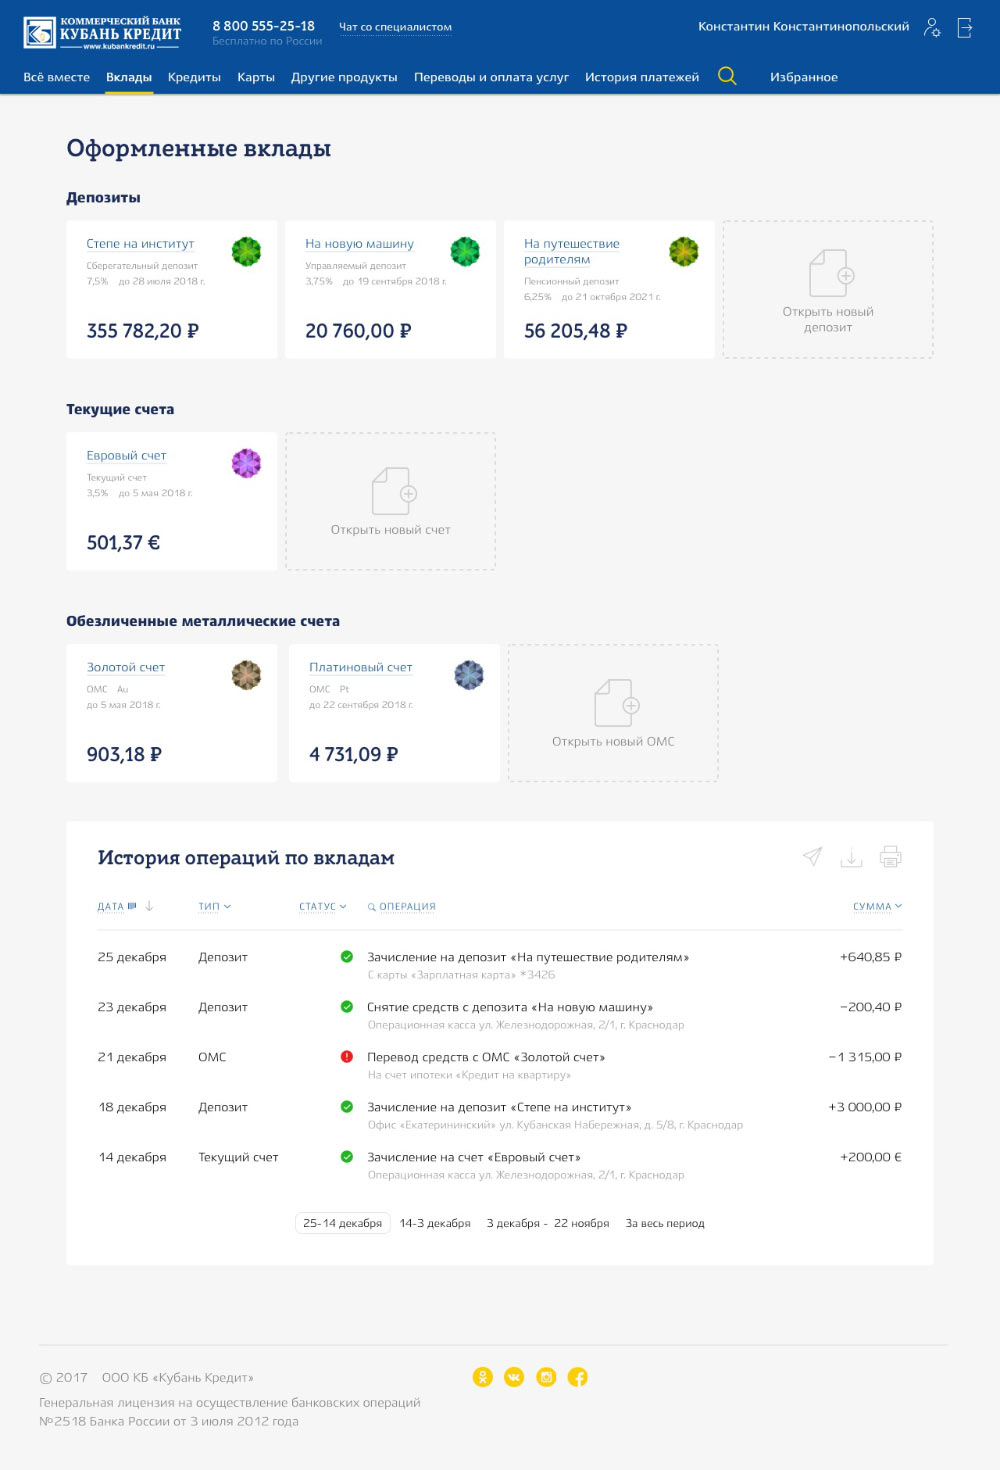Print the operations history
This screenshot has width=1000, height=1470.
pyautogui.click(x=890, y=857)
